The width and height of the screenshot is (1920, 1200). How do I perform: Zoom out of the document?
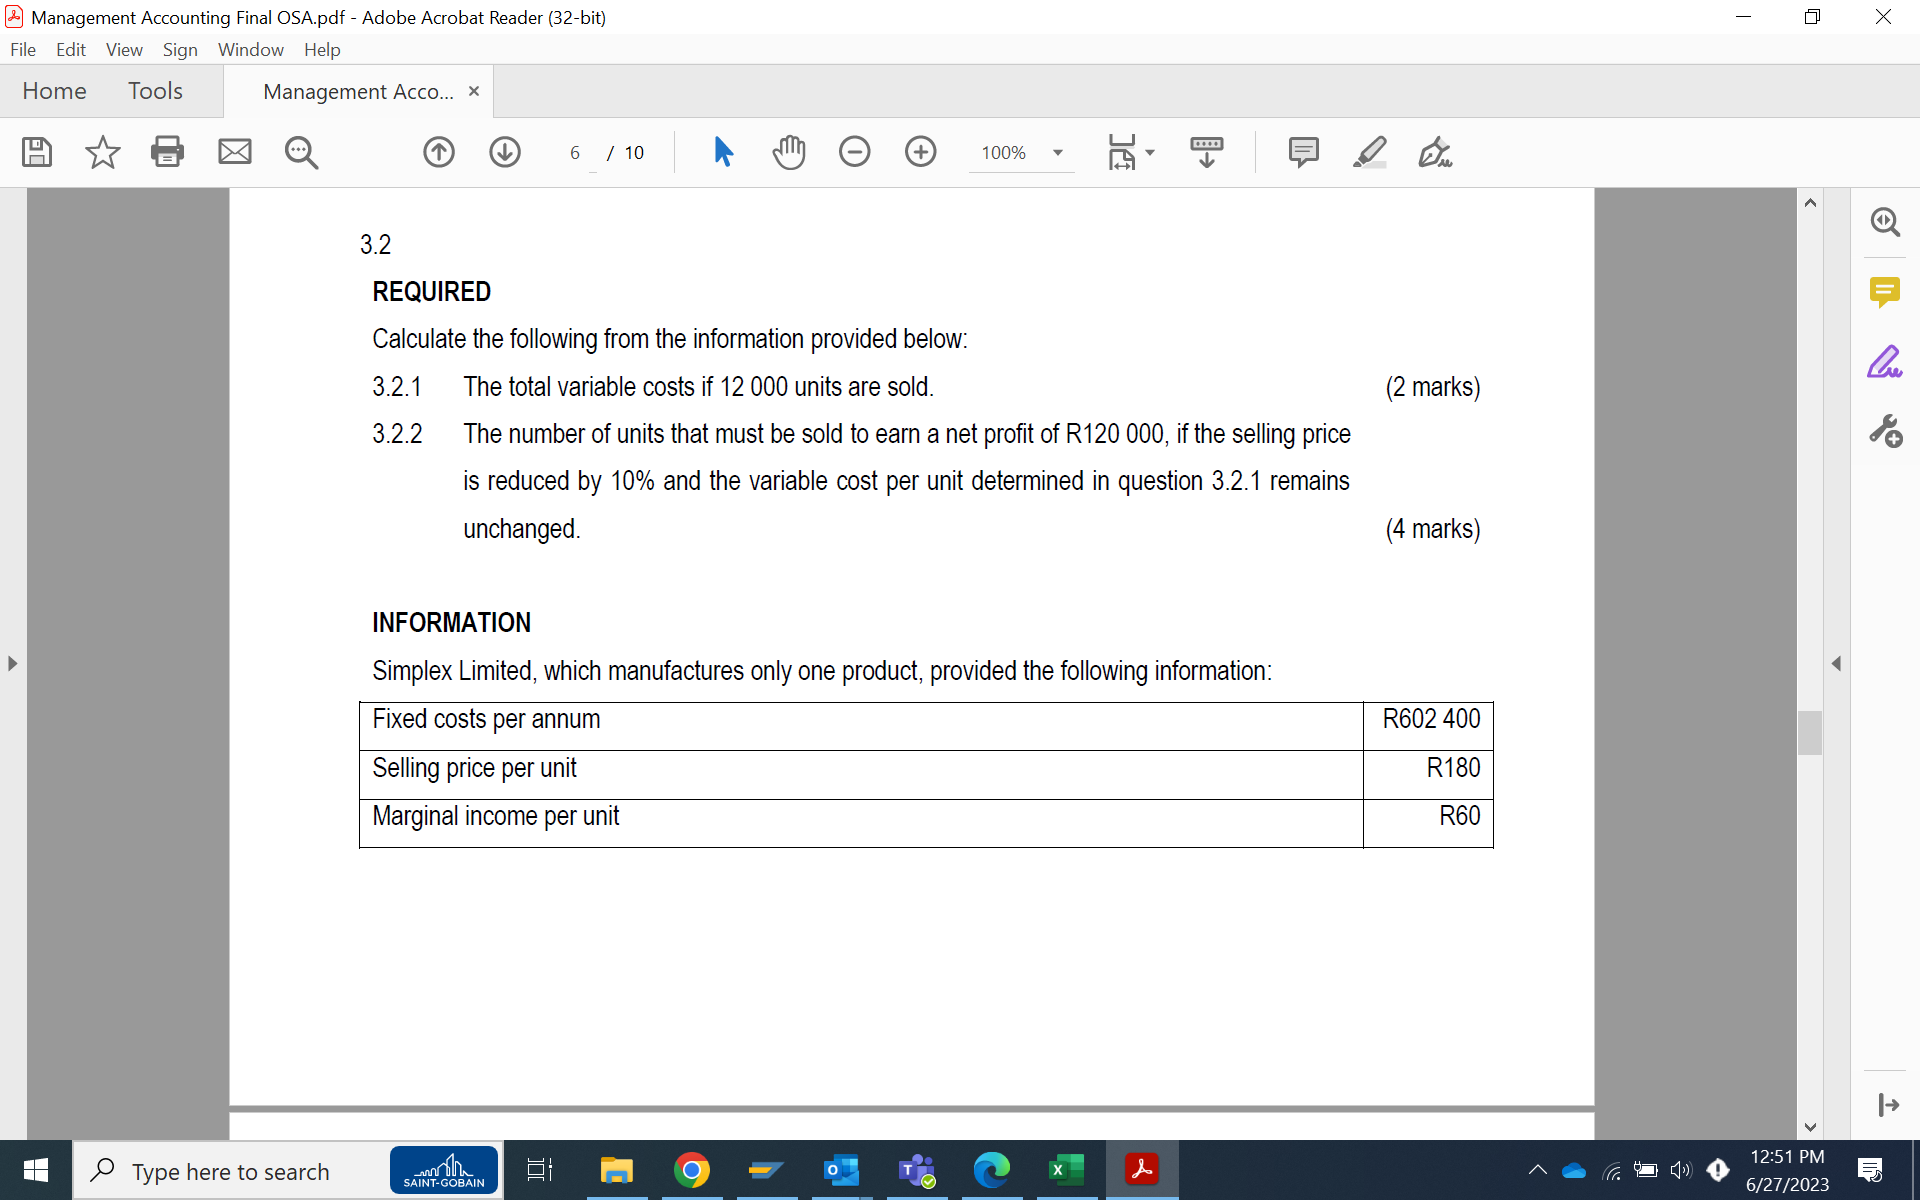pyautogui.click(x=855, y=152)
